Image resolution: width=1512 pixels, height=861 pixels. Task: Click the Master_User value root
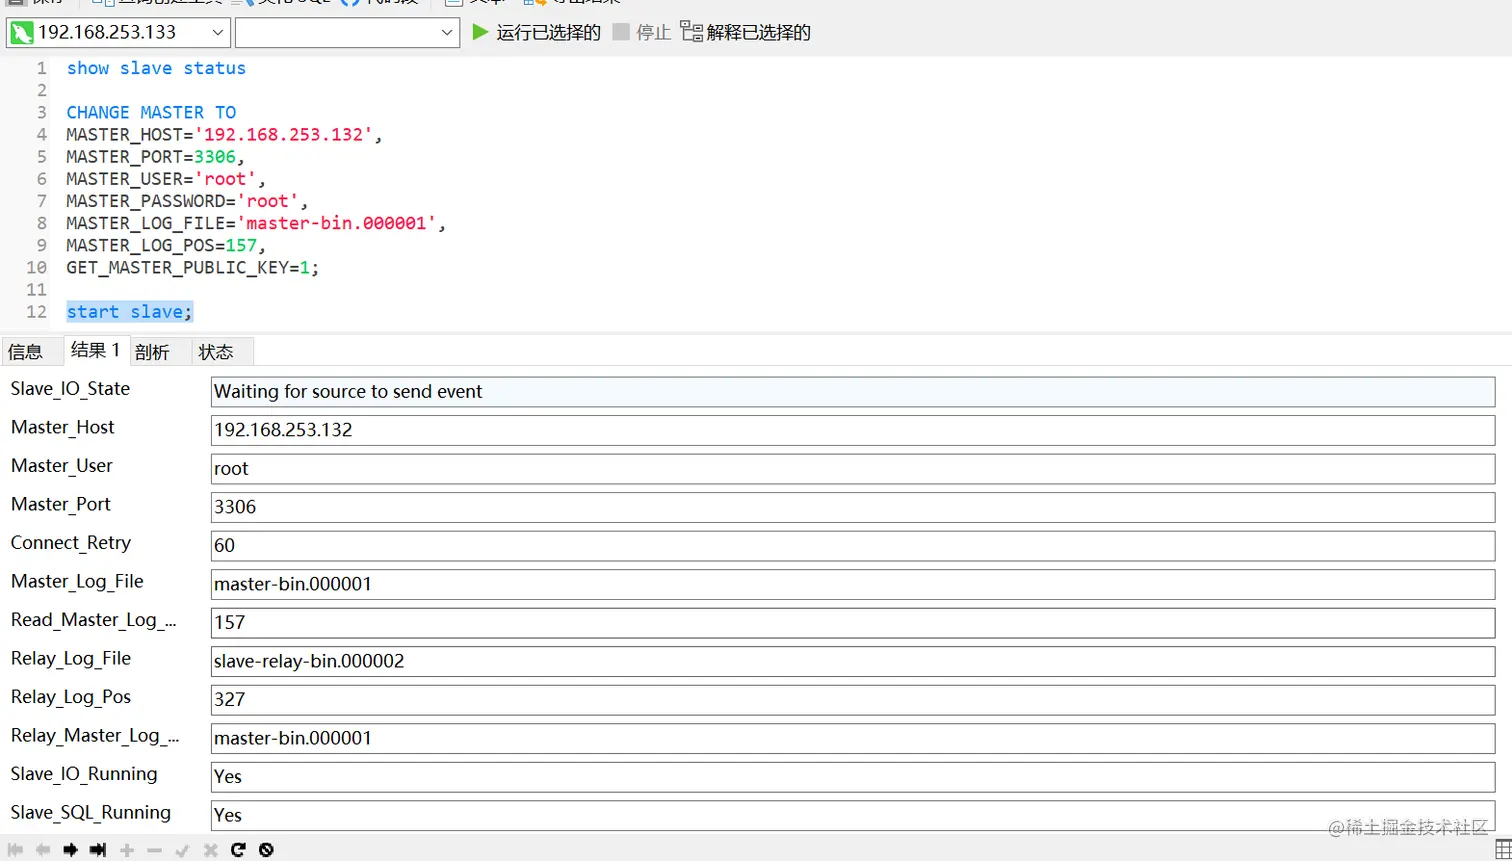(853, 469)
